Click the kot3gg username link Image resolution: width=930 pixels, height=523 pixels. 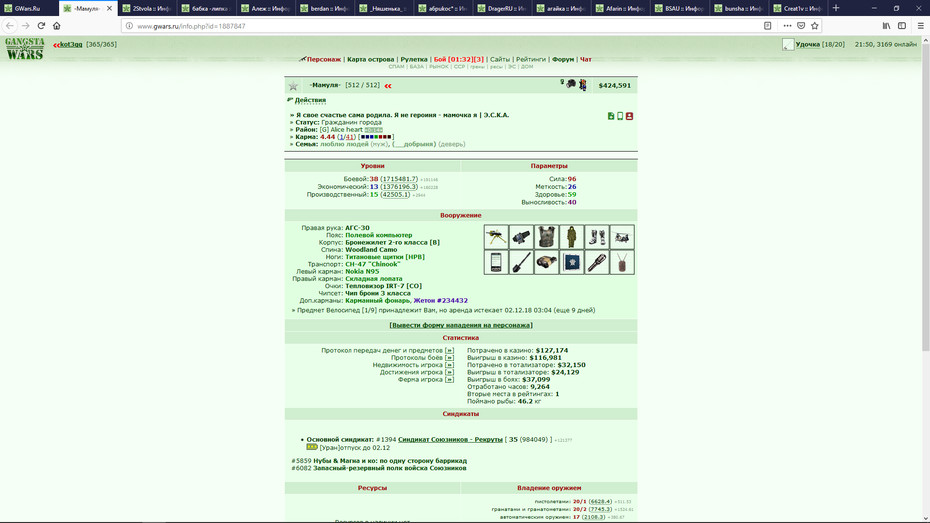(71, 44)
